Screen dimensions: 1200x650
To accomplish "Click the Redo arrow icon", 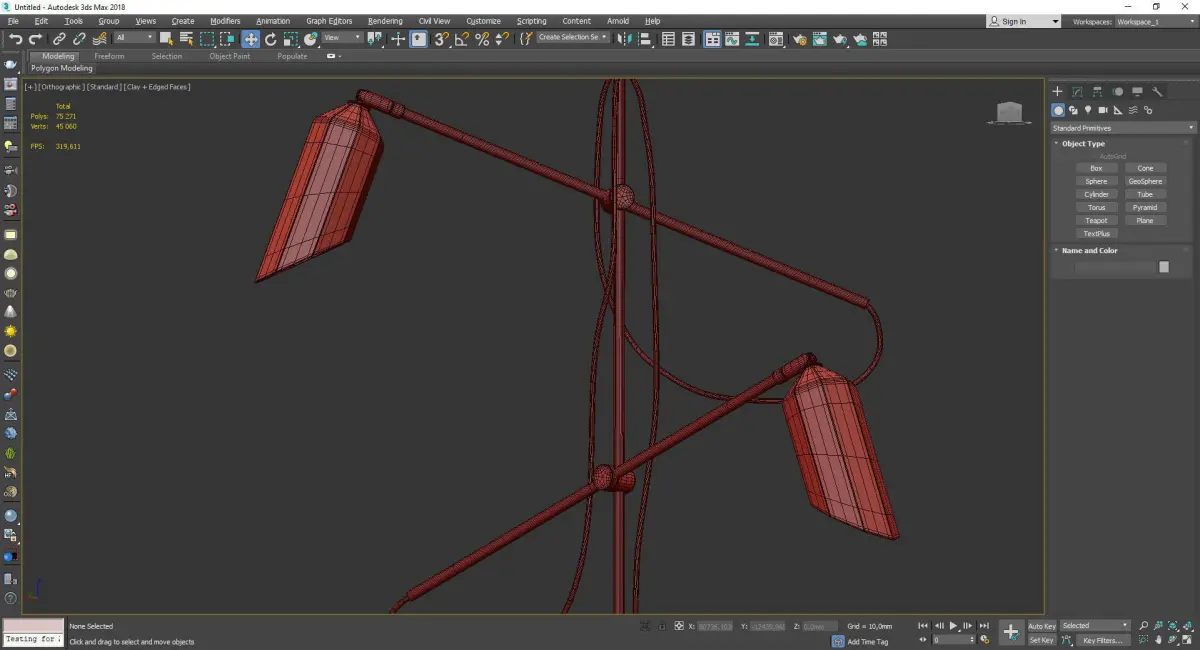I will coord(35,39).
